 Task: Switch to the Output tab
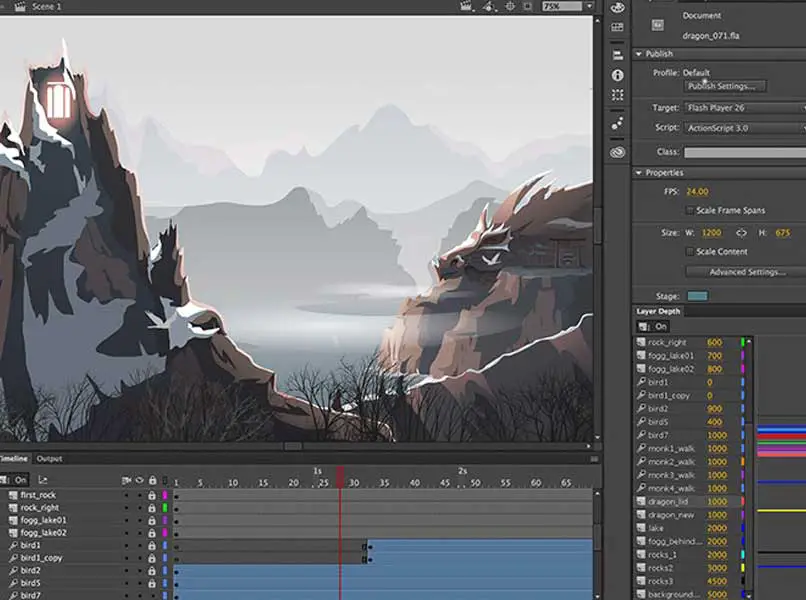49,459
